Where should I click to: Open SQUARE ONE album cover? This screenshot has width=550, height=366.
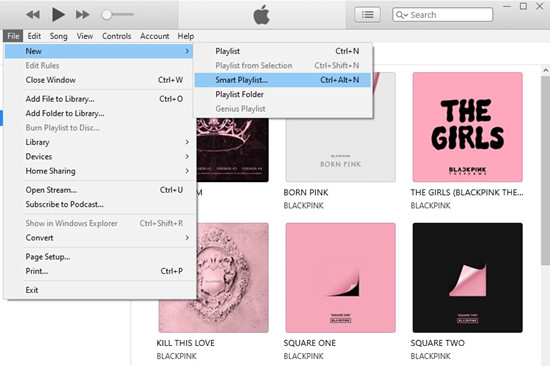tap(341, 278)
